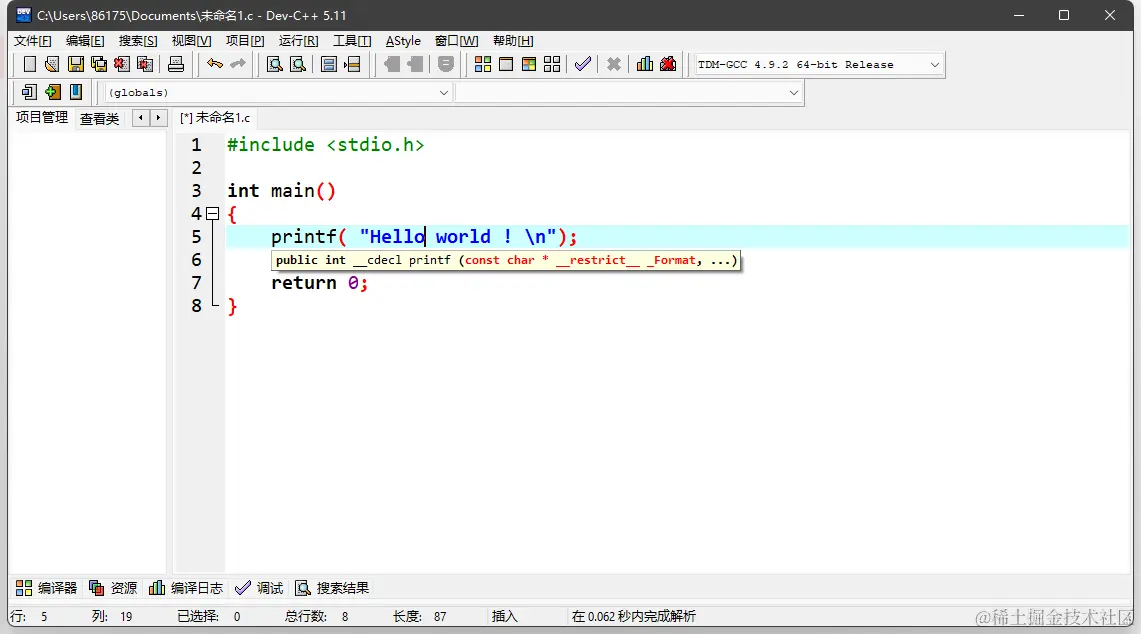1141x634 pixels.
Task: Click green plus insert icon
Action: coord(52,92)
